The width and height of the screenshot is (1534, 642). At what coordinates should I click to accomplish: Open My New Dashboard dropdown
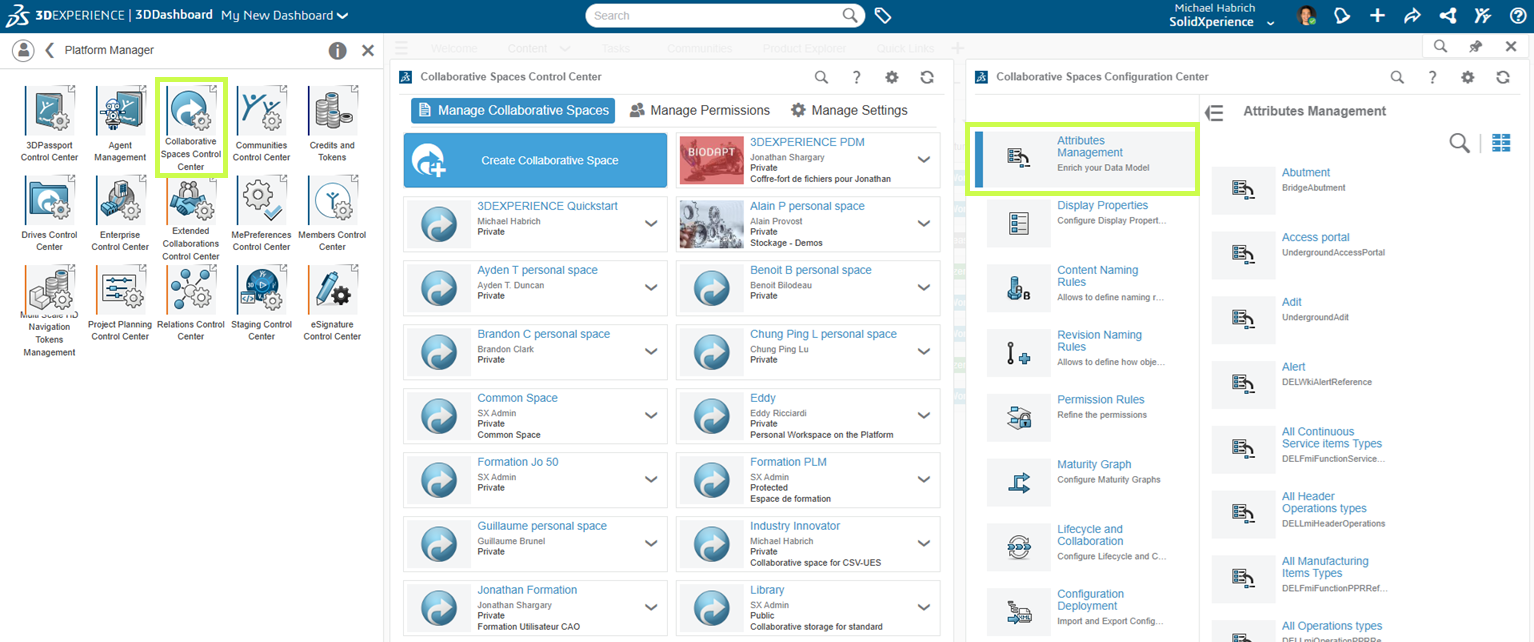[285, 16]
